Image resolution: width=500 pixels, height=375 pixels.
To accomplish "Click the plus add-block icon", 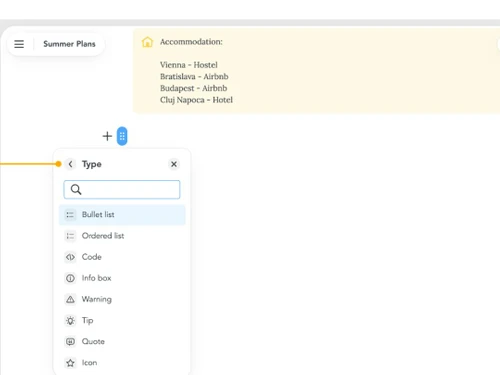I will click(x=107, y=136).
